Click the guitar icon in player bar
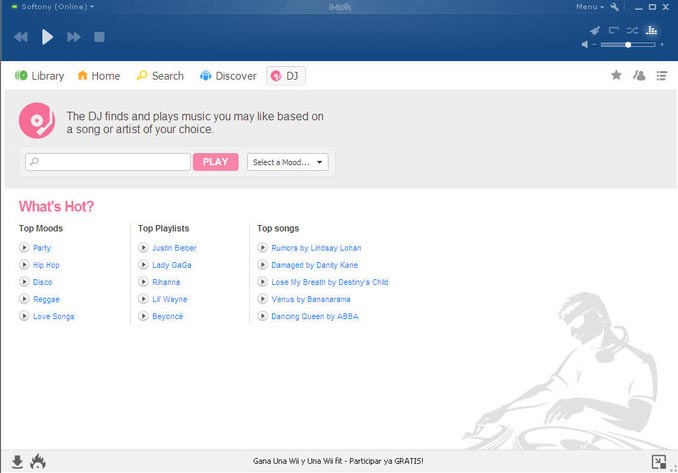Image resolution: width=678 pixels, height=473 pixels. coord(595,30)
